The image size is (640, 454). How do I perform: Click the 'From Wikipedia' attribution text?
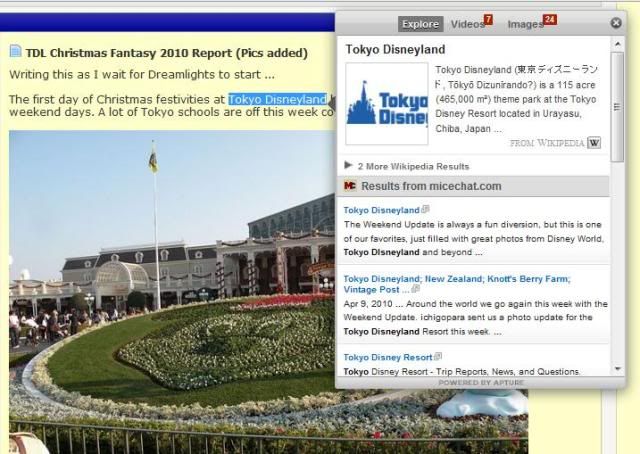[547, 143]
